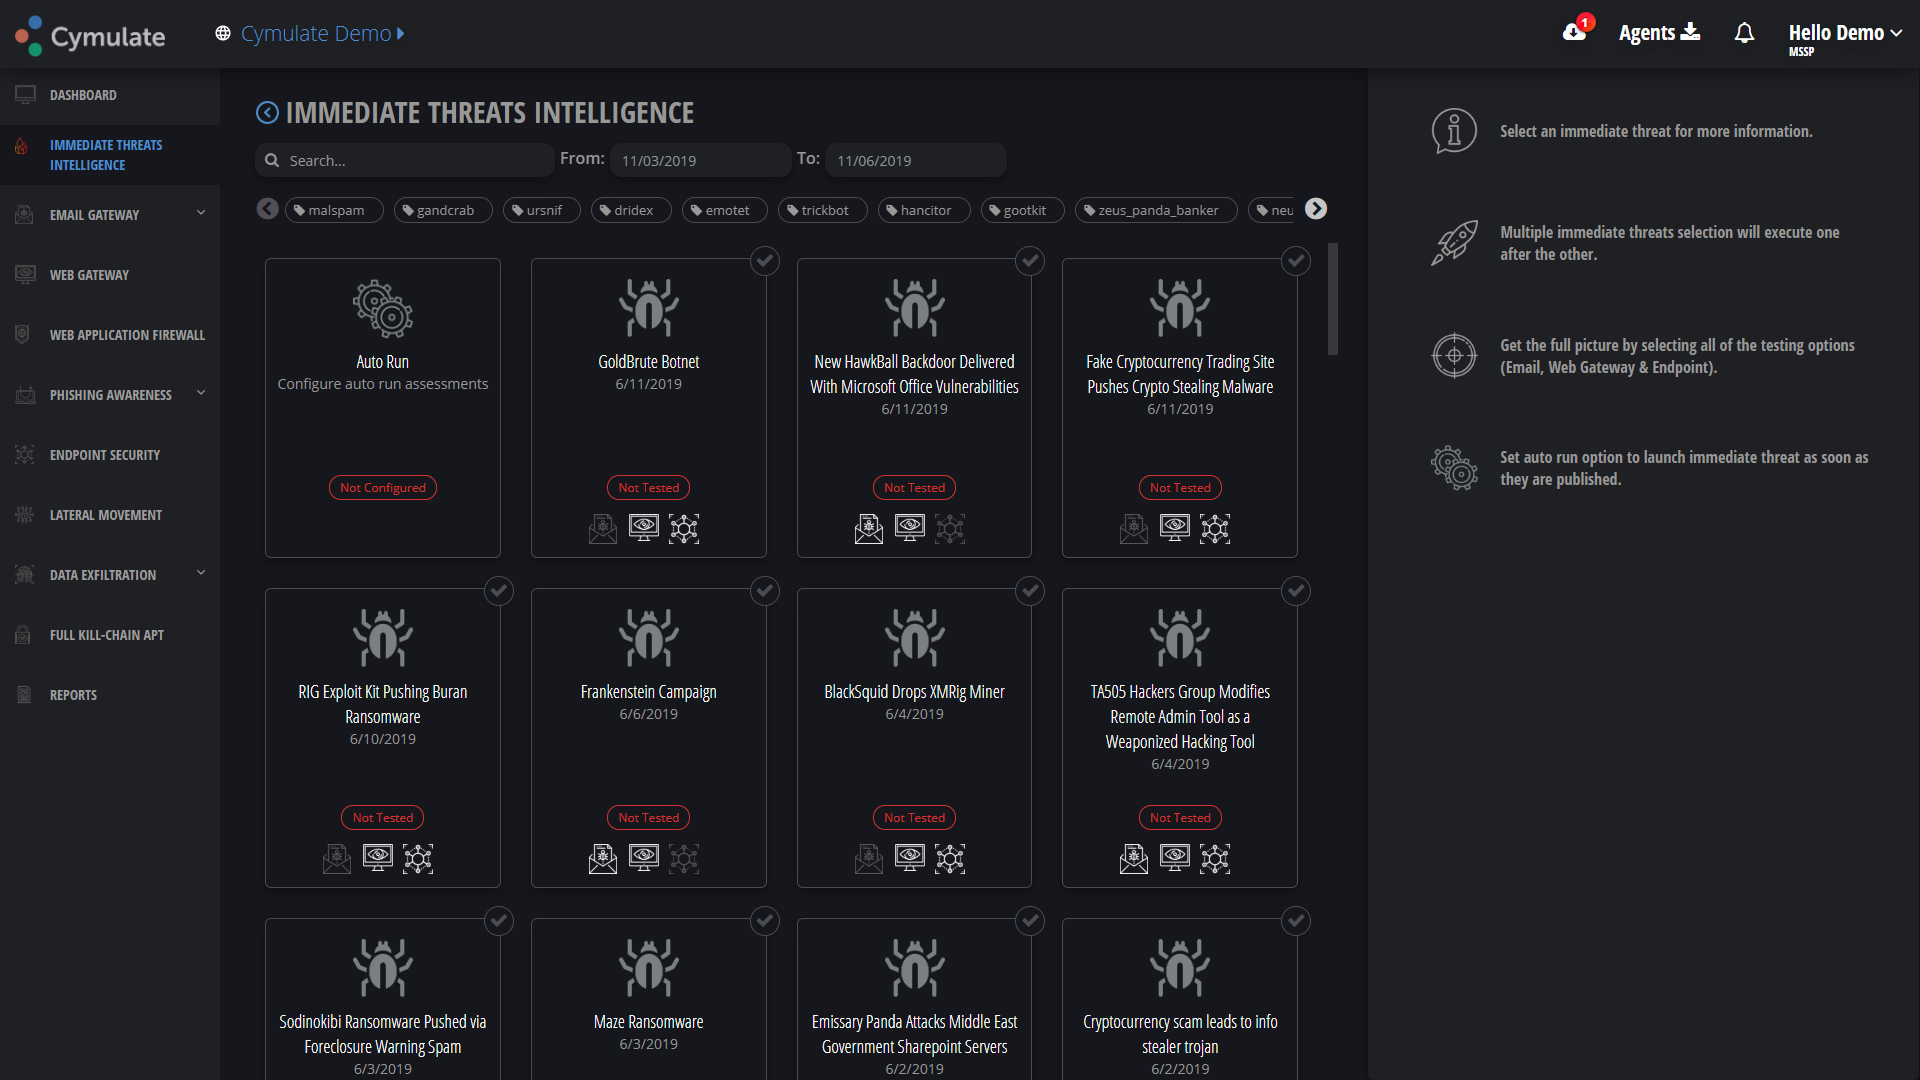Open the notifications bell

point(1744,33)
